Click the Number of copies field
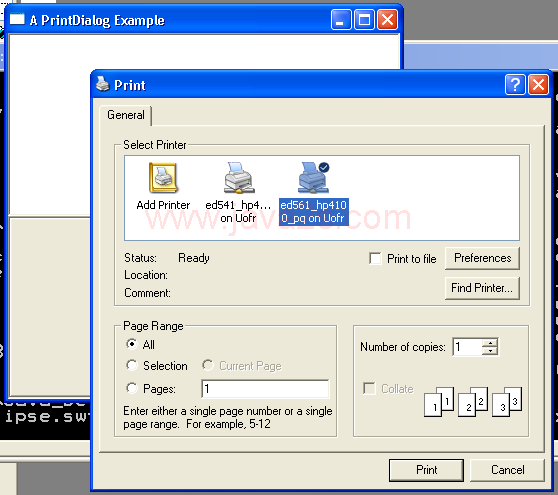The height and width of the screenshot is (495, 558). tap(468, 347)
